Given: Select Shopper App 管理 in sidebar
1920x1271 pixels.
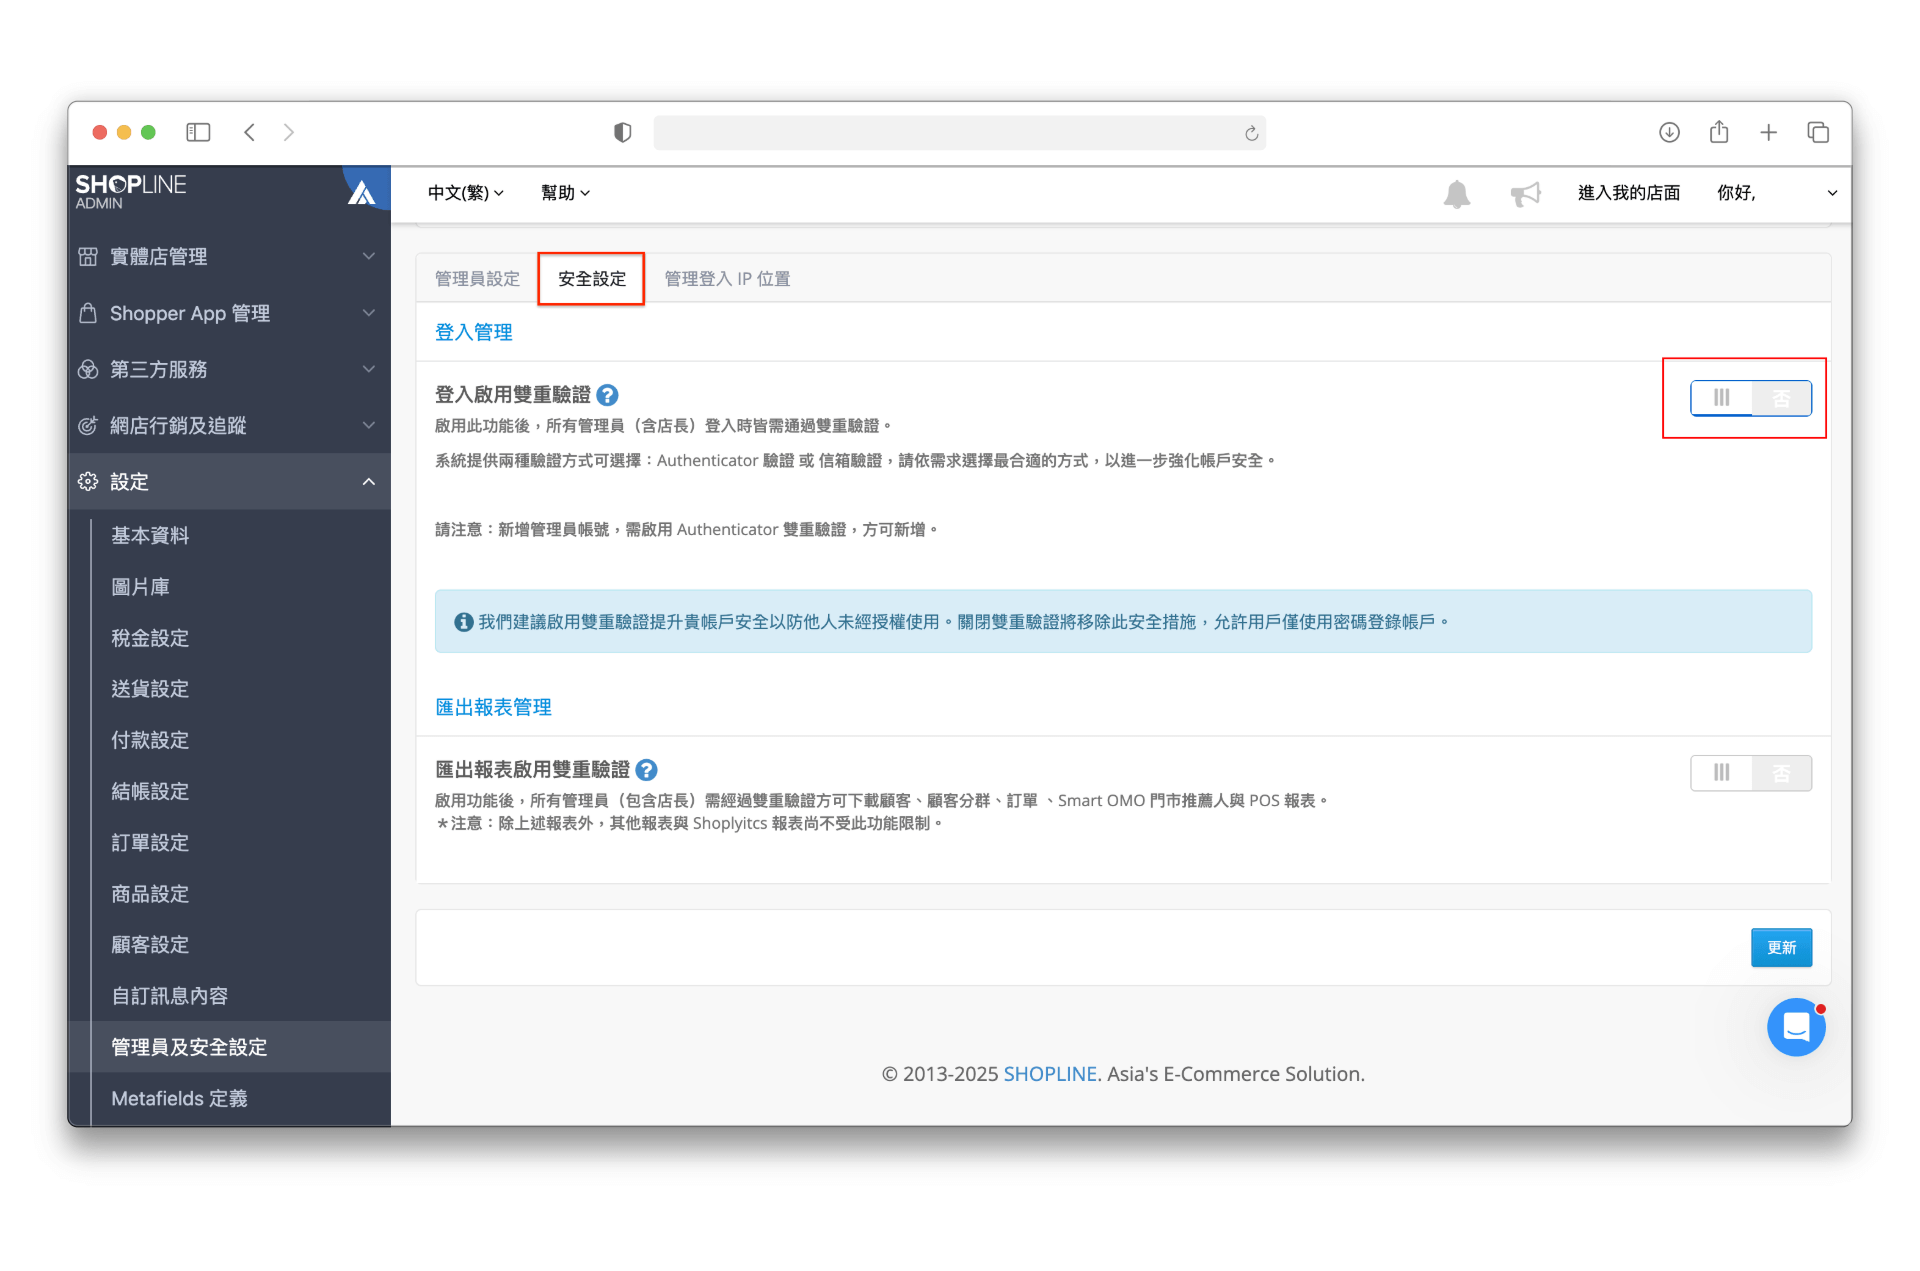Looking at the screenshot, I should 189,313.
